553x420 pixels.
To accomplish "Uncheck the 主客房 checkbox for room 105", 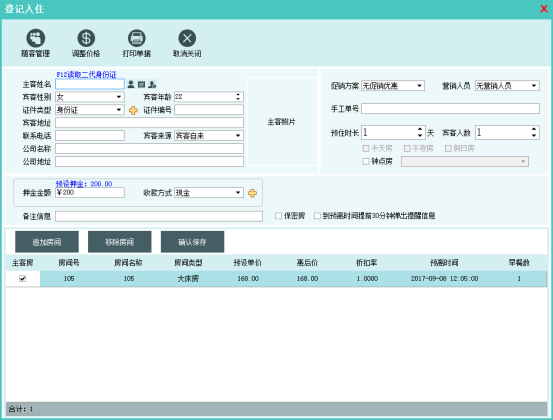I will (23, 279).
